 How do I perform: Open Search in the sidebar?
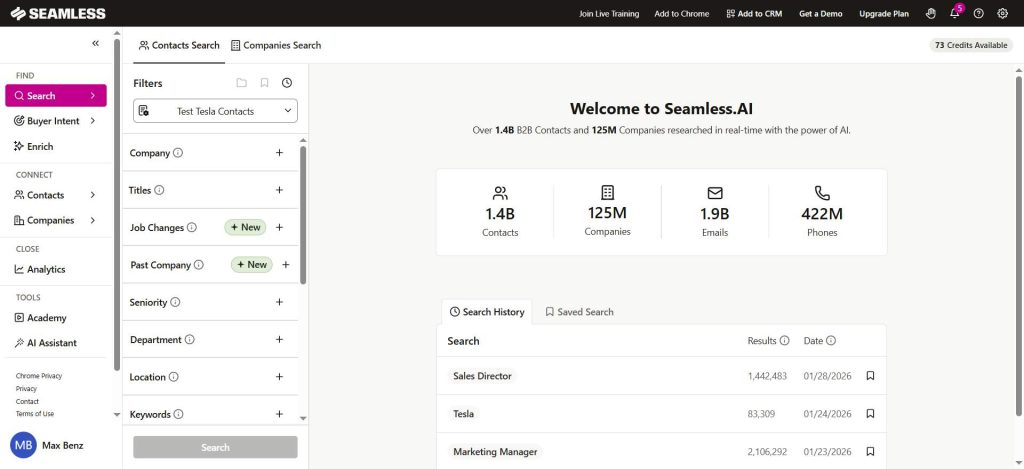coord(56,95)
